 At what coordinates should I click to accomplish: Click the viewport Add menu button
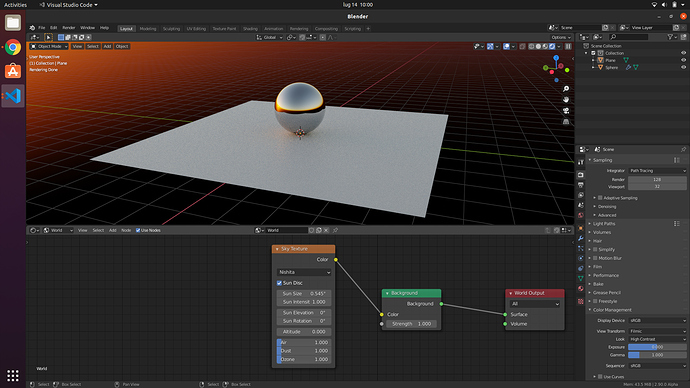(x=107, y=46)
